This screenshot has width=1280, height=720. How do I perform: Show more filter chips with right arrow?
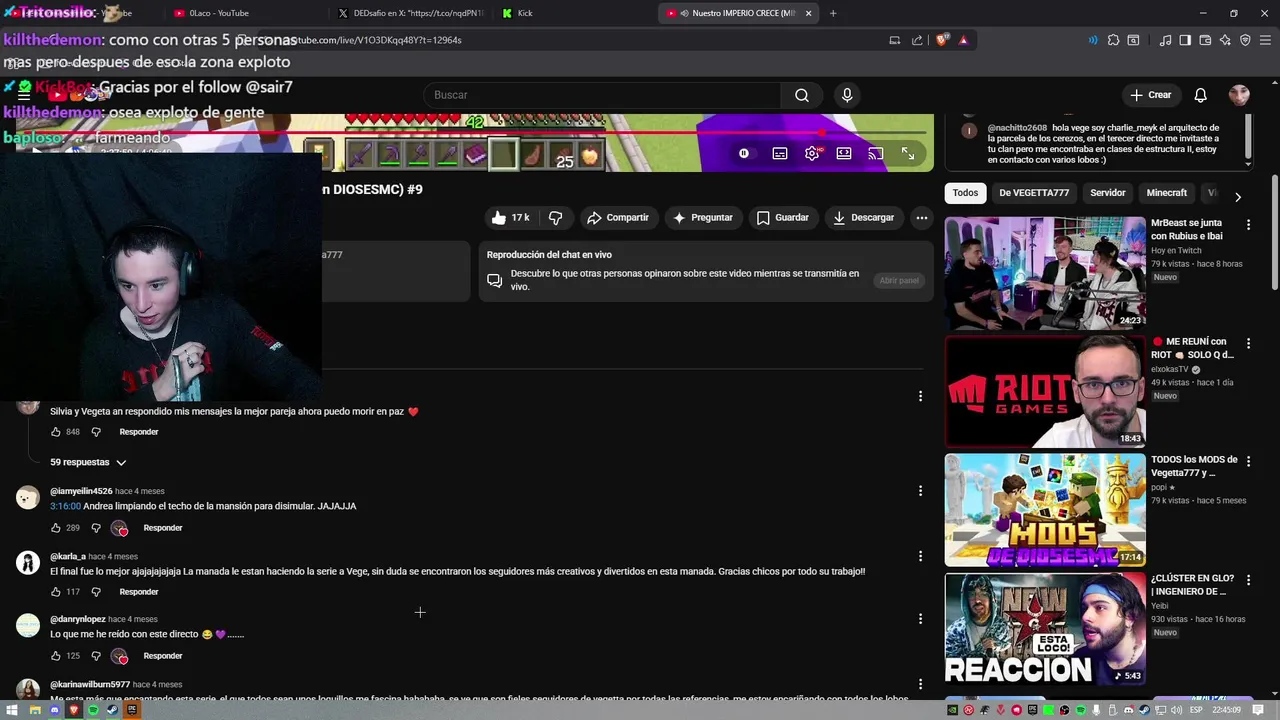1238,197
